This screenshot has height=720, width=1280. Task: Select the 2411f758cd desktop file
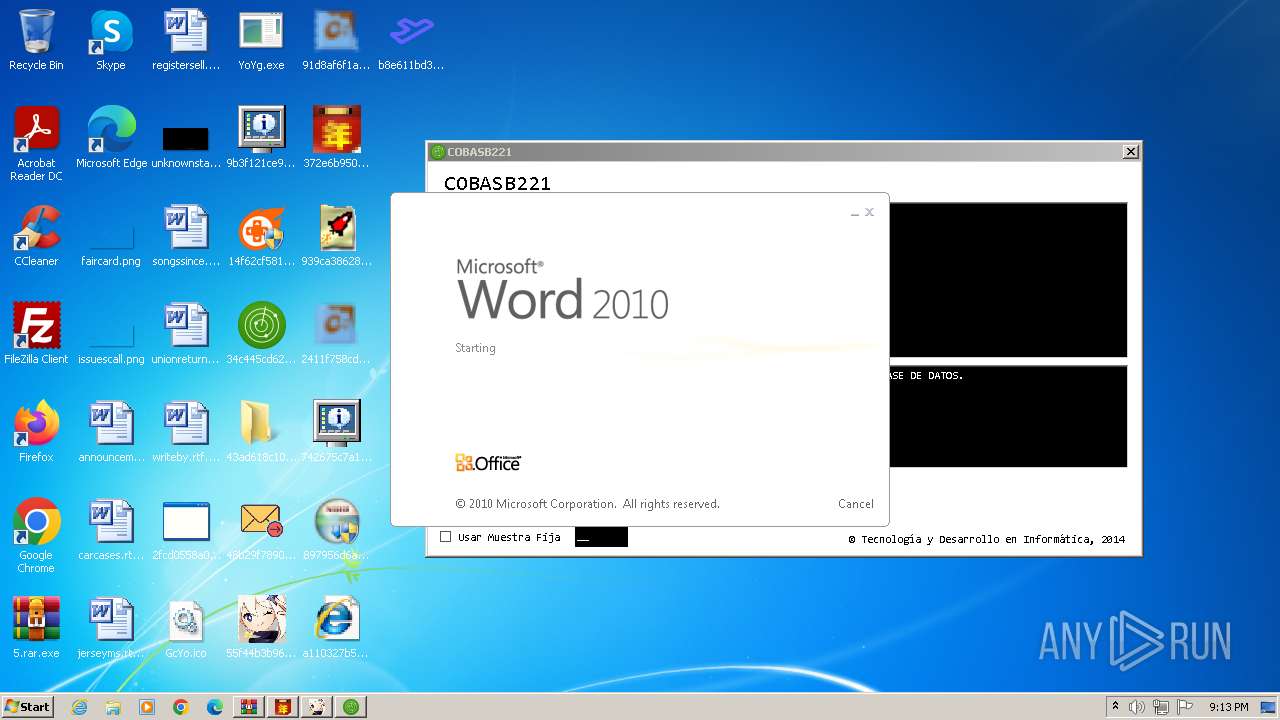coord(336,334)
